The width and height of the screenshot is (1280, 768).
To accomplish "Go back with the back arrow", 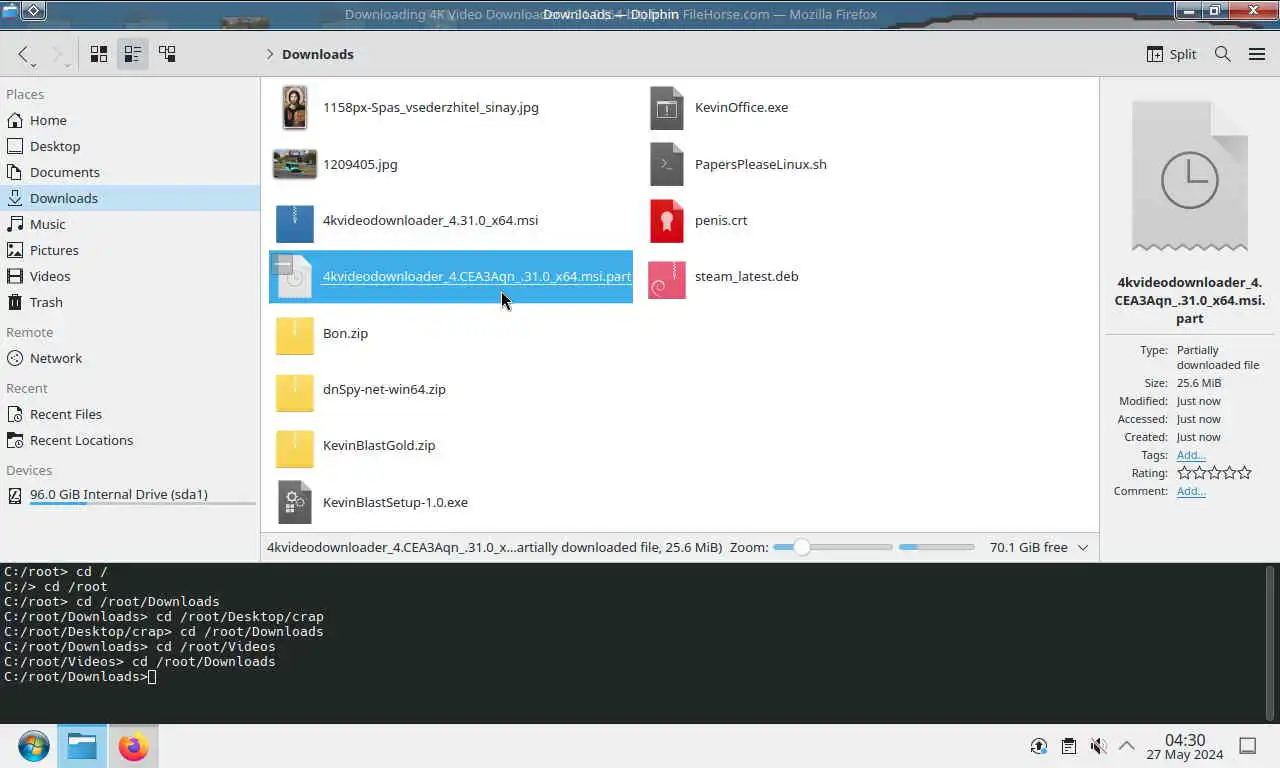I will pos(24,54).
